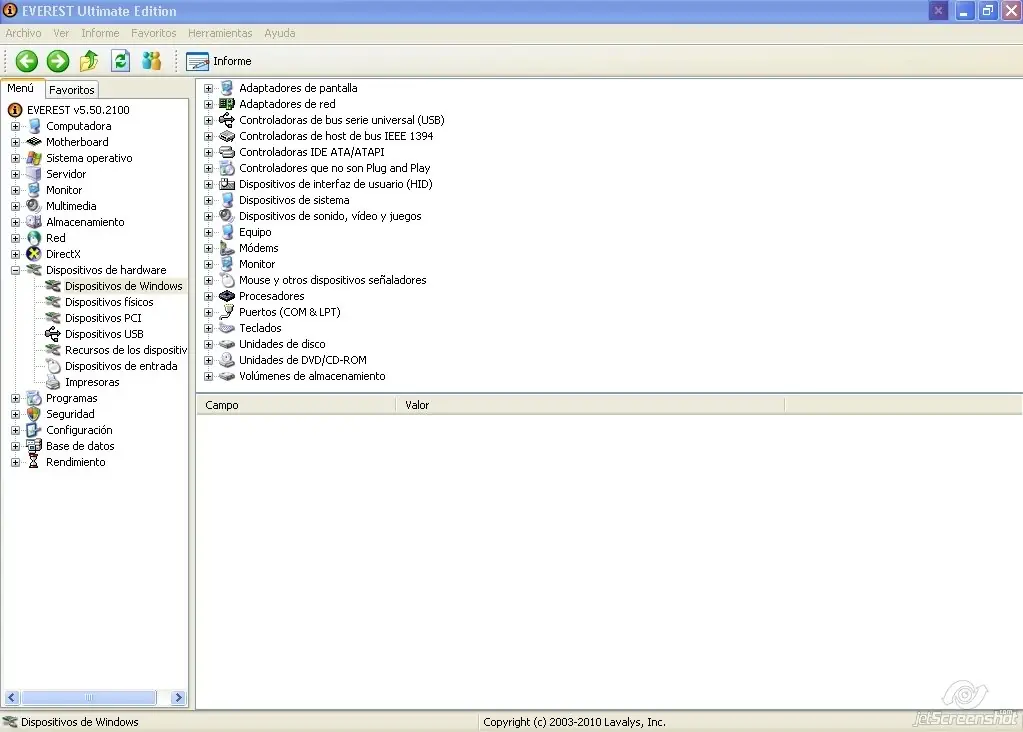Expand the Configuración tree node
The height and width of the screenshot is (732, 1023).
tap(15, 430)
